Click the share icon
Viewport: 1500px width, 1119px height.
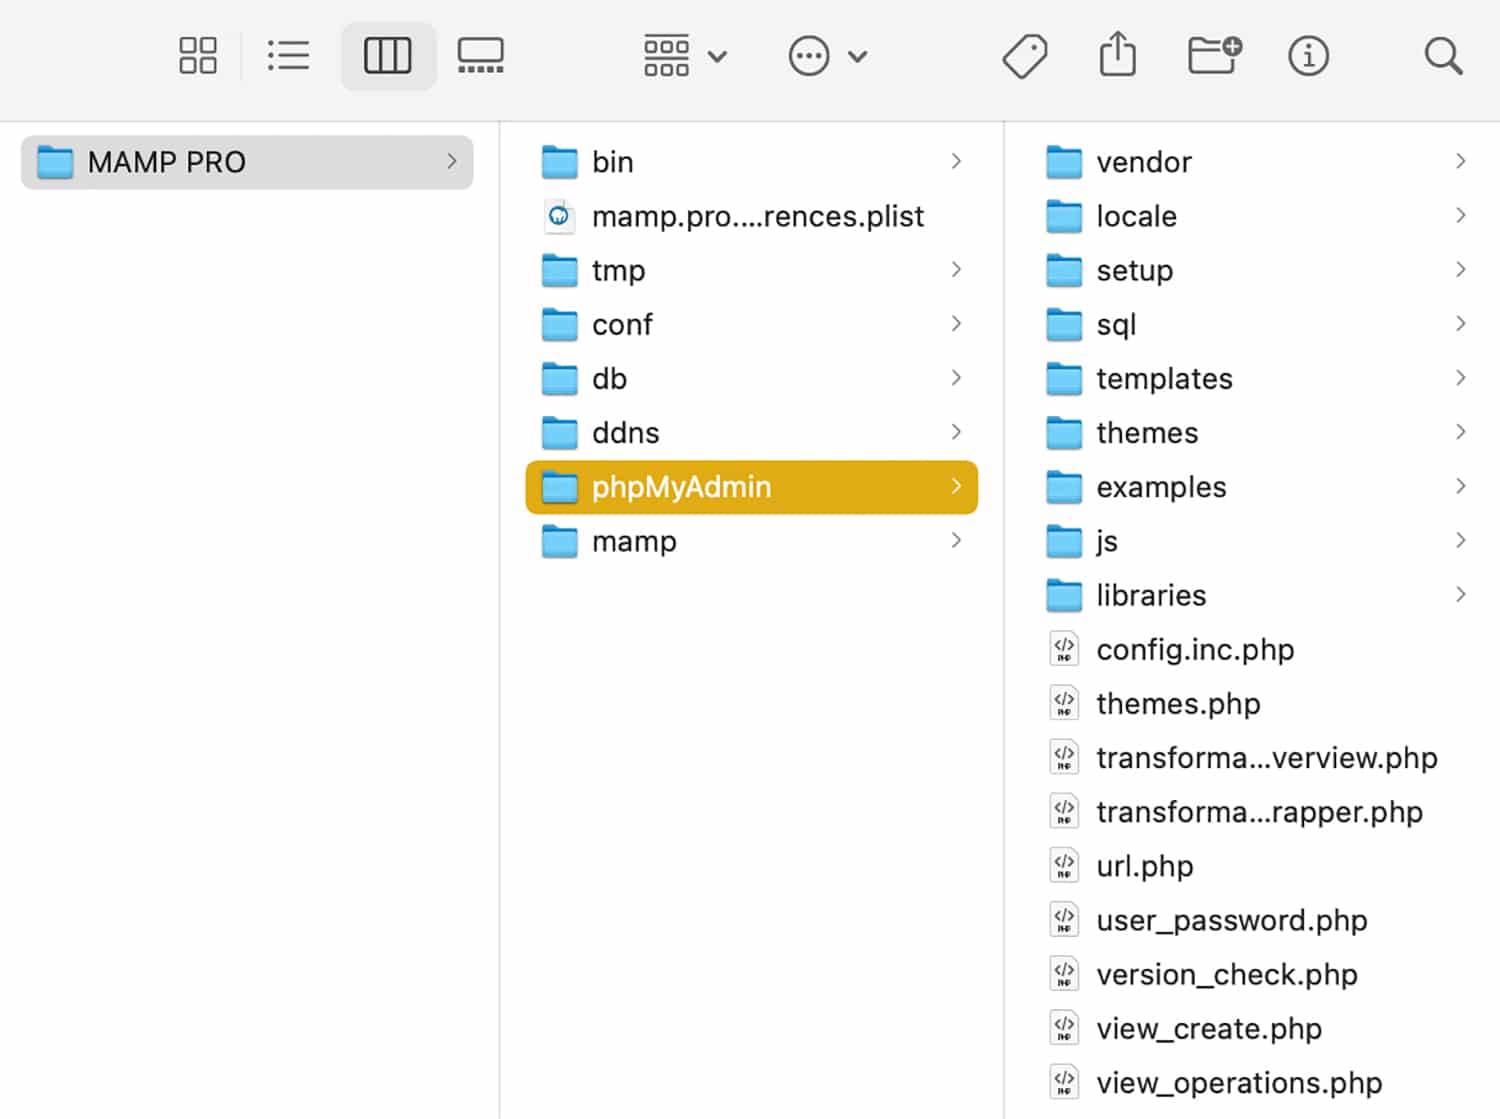click(x=1118, y=55)
